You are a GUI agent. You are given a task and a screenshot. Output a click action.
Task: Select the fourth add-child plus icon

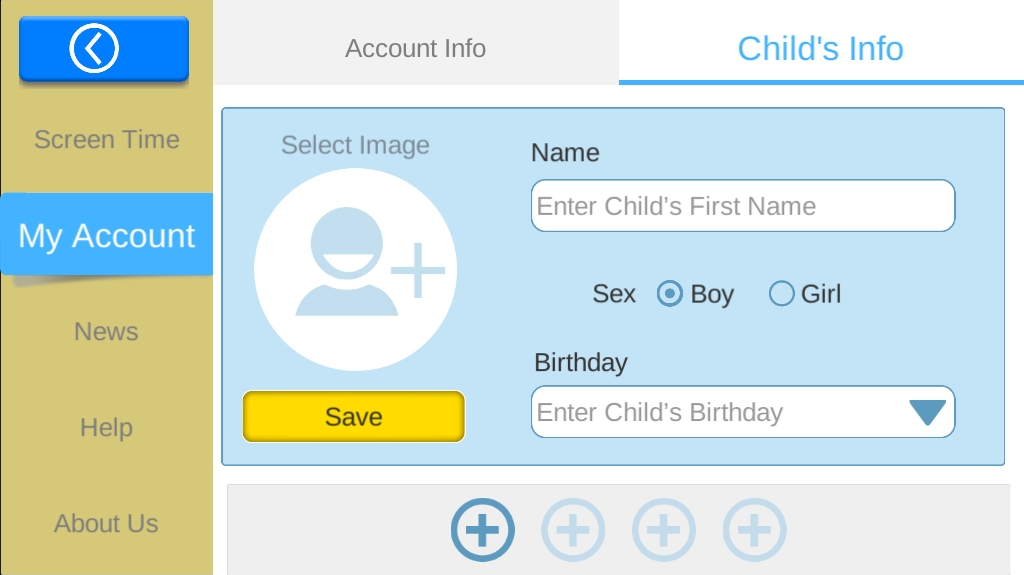(x=754, y=530)
